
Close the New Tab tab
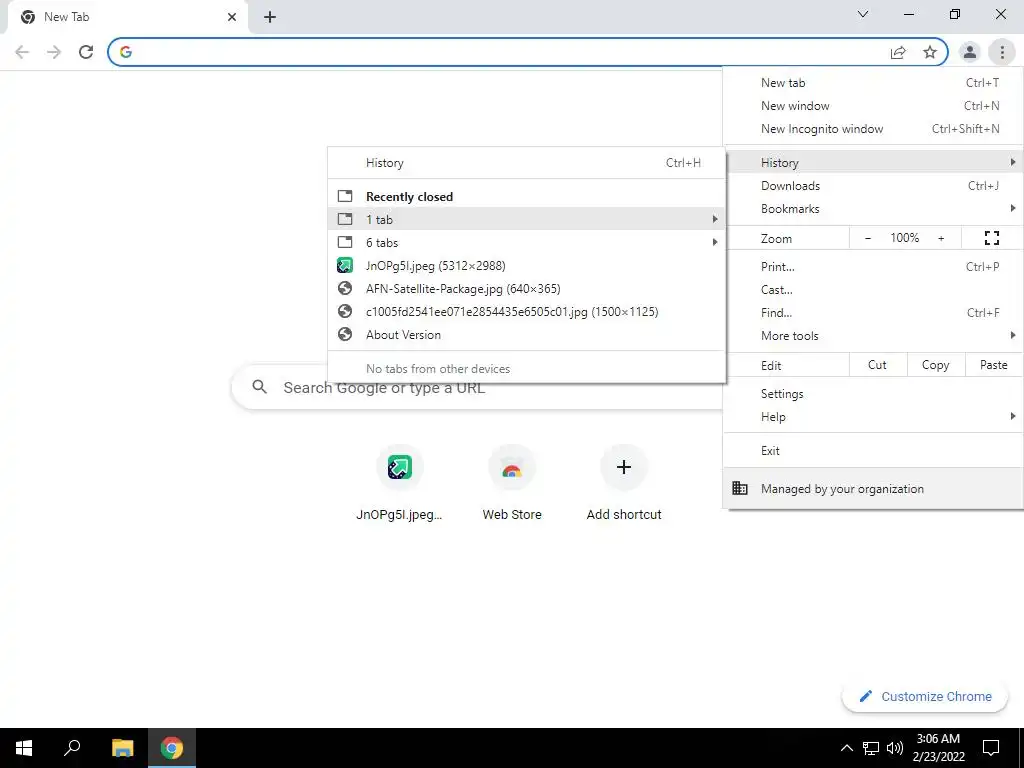click(232, 17)
